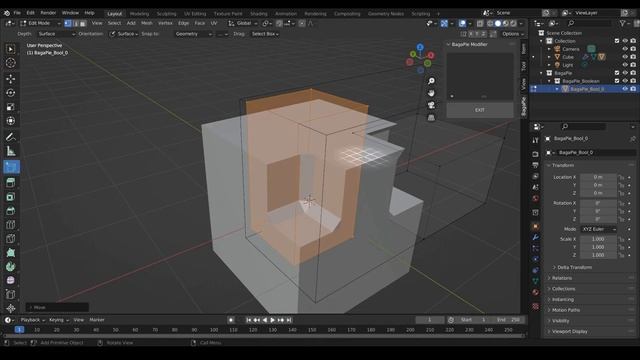Select the Poly Build tool
The height and width of the screenshot is (360, 640).
[x=11, y=253]
